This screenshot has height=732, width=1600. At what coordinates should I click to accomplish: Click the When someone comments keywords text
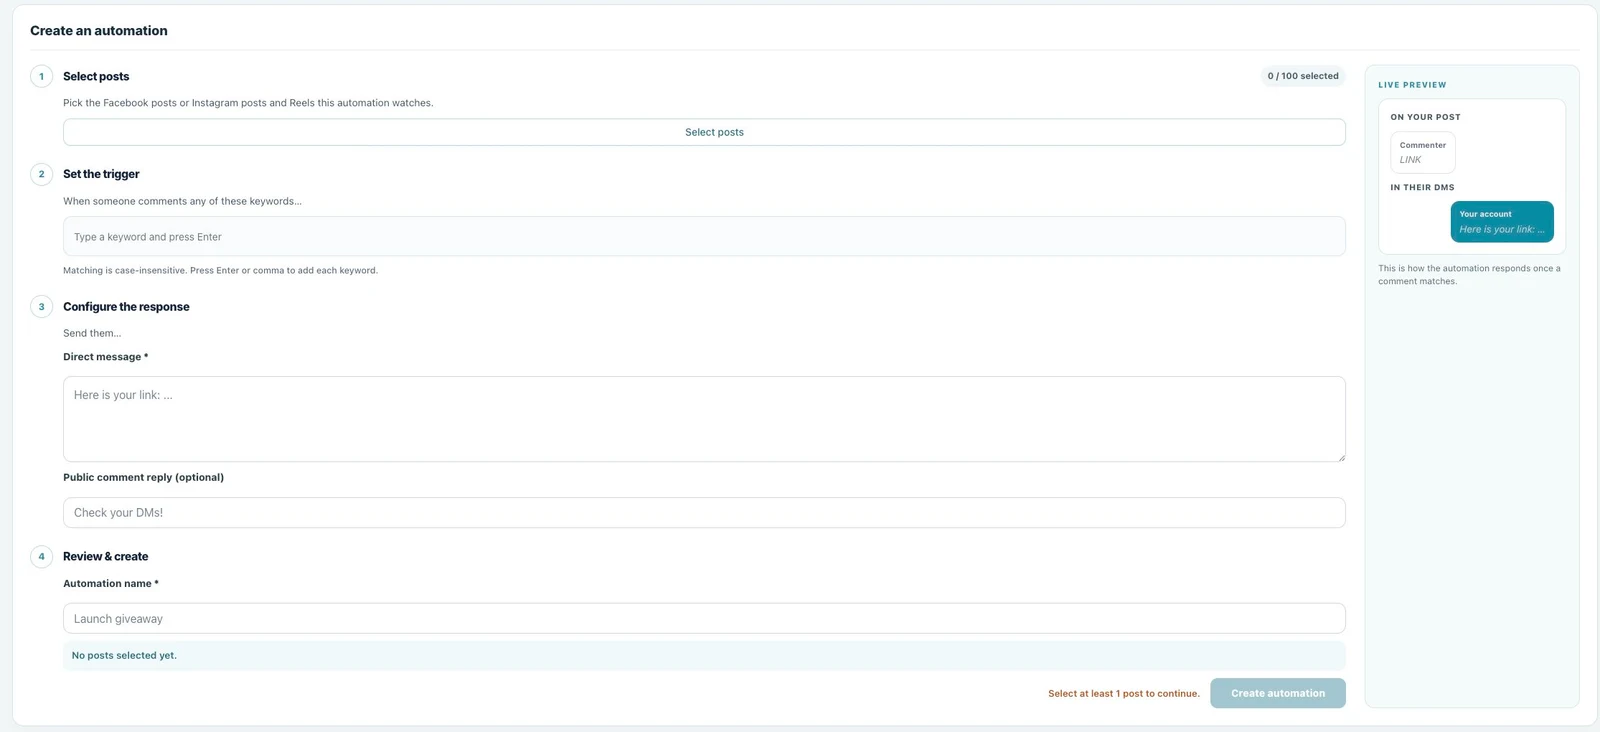(x=182, y=201)
